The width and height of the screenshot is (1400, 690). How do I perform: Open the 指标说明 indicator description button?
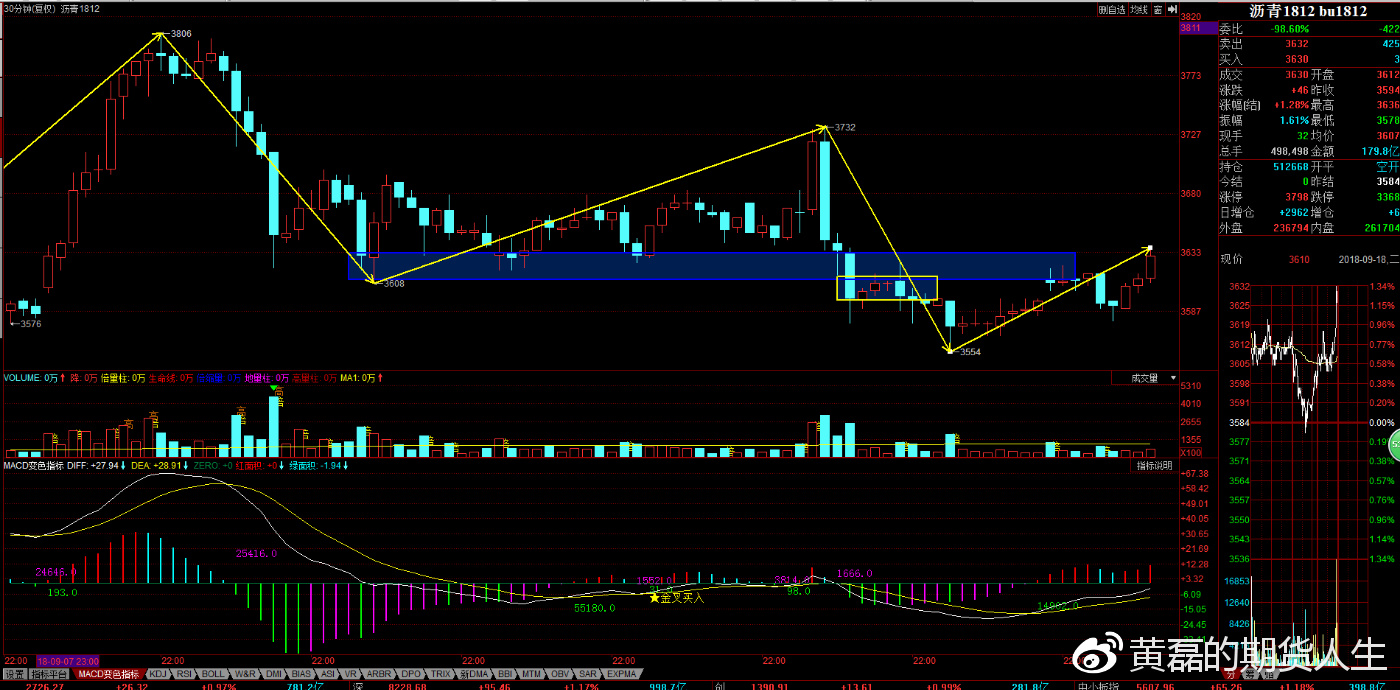1155,466
